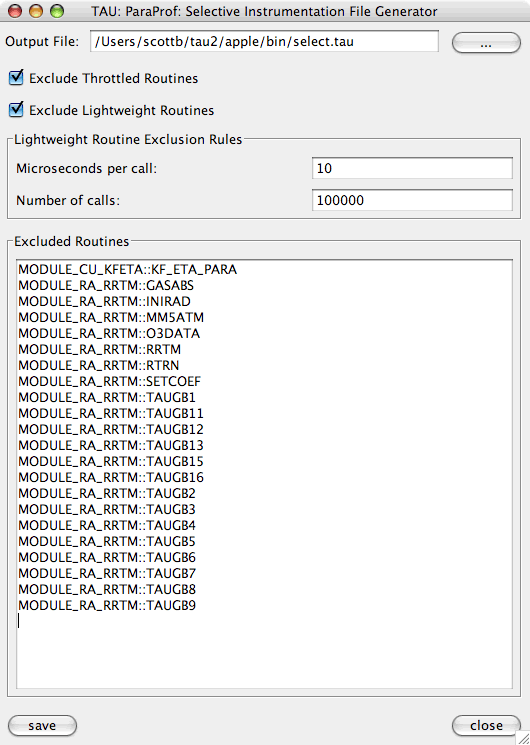530x745 pixels.
Task: Select line MODULE_RA_RRTM::RTRN
Action: tap(98, 365)
